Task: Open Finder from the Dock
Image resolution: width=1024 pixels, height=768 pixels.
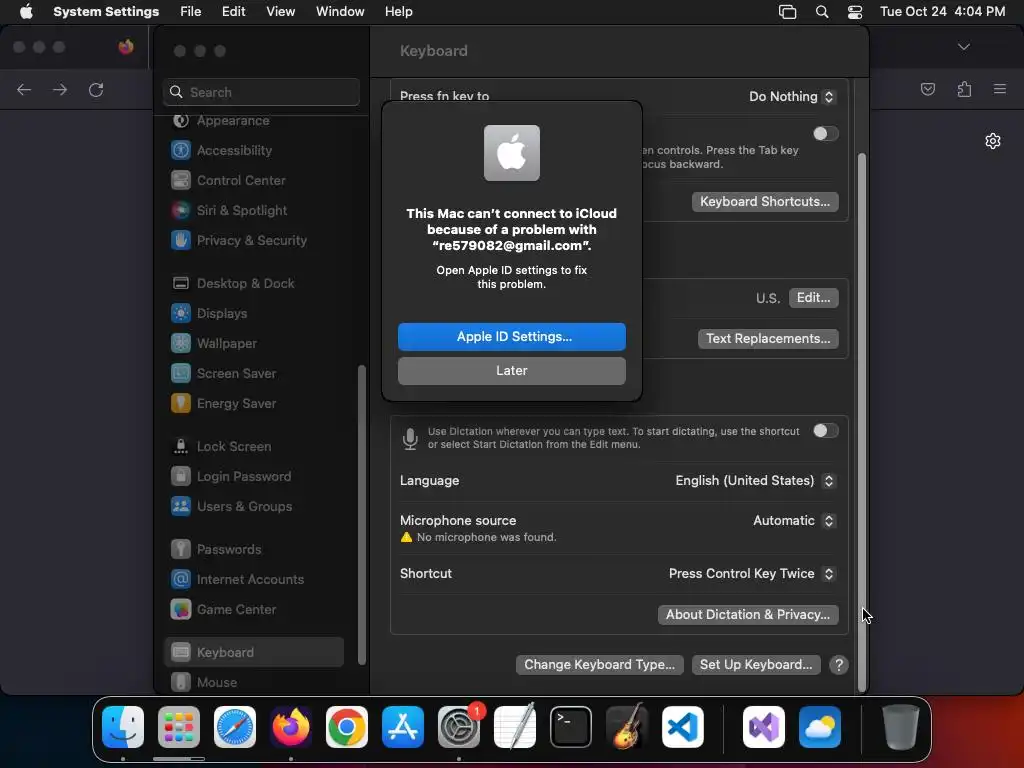Action: click(x=123, y=727)
